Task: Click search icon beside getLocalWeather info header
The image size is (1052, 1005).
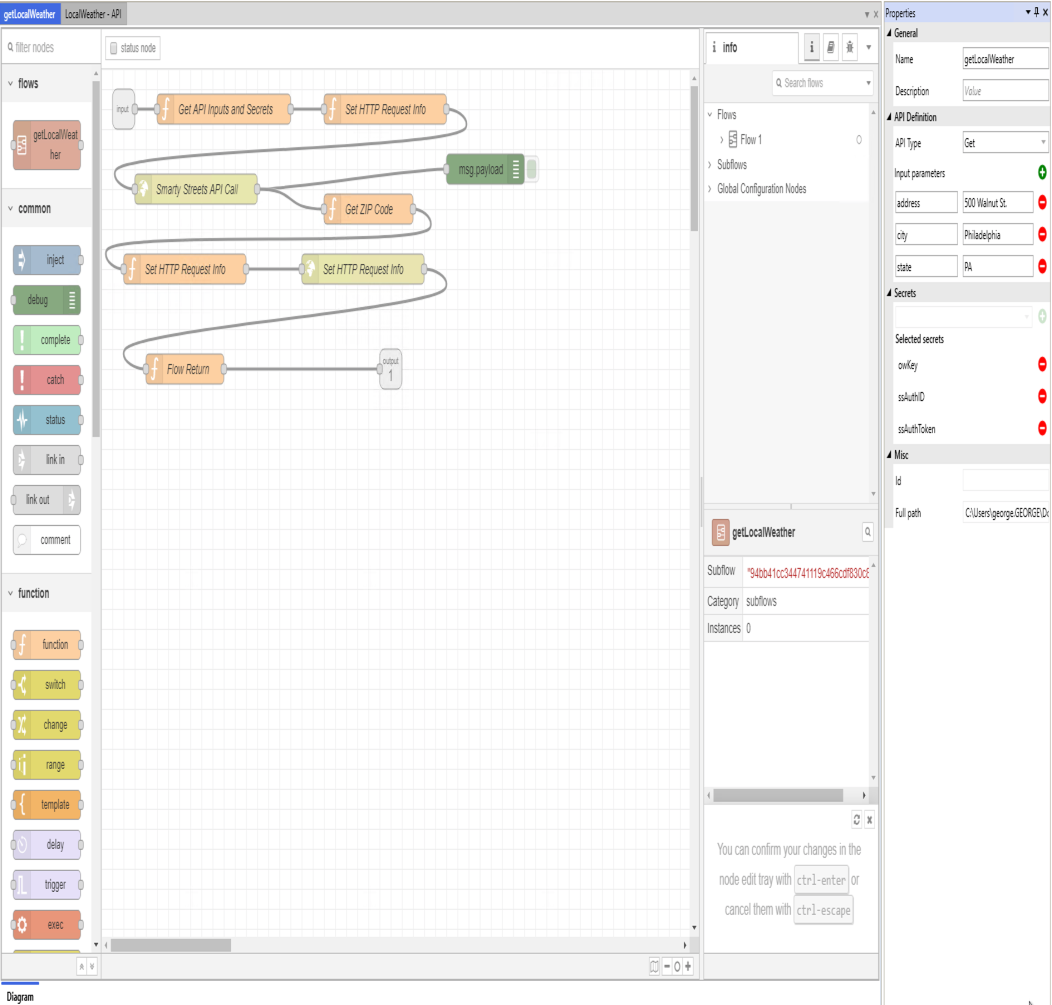Action: tap(867, 533)
